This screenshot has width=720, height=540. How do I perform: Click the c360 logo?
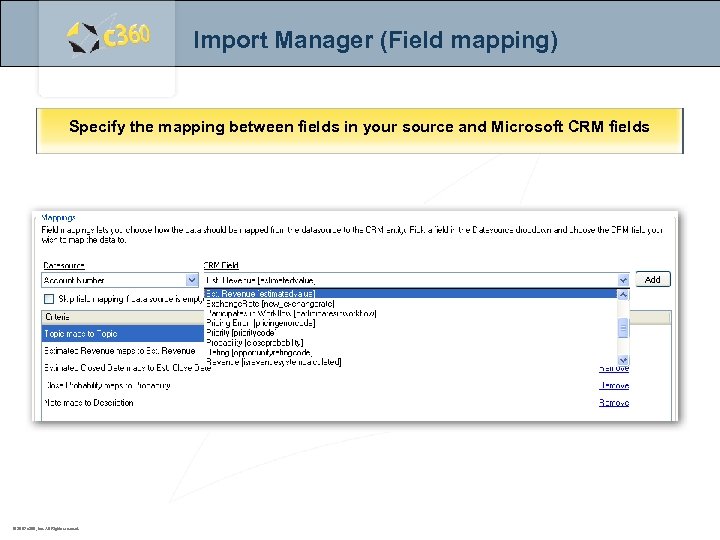click(108, 36)
